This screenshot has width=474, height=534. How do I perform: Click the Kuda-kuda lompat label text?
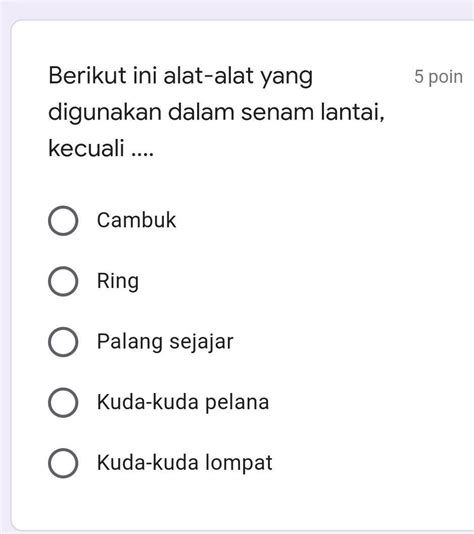click(185, 463)
